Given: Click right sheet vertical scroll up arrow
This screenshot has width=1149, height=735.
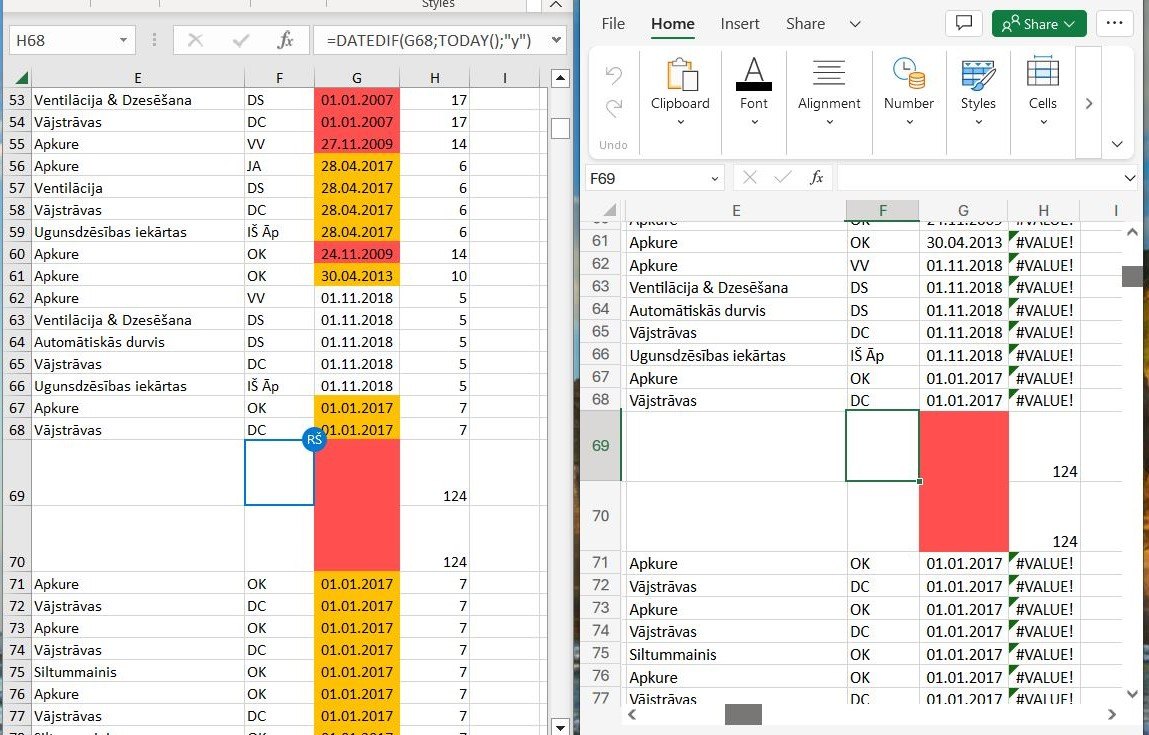Looking at the screenshot, I should point(1131,232).
